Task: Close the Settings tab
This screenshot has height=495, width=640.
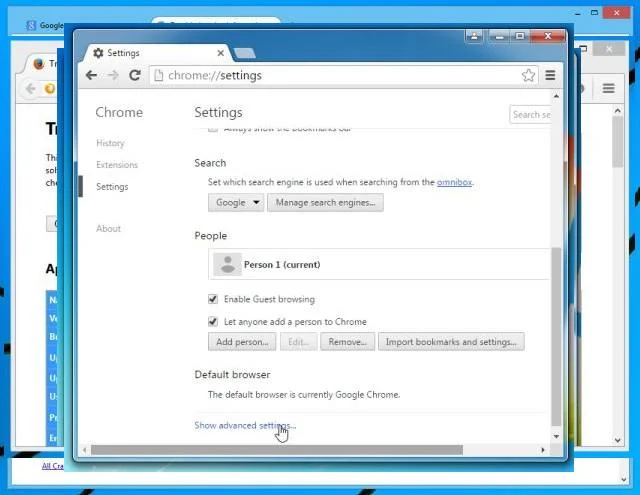Action: [x=220, y=53]
